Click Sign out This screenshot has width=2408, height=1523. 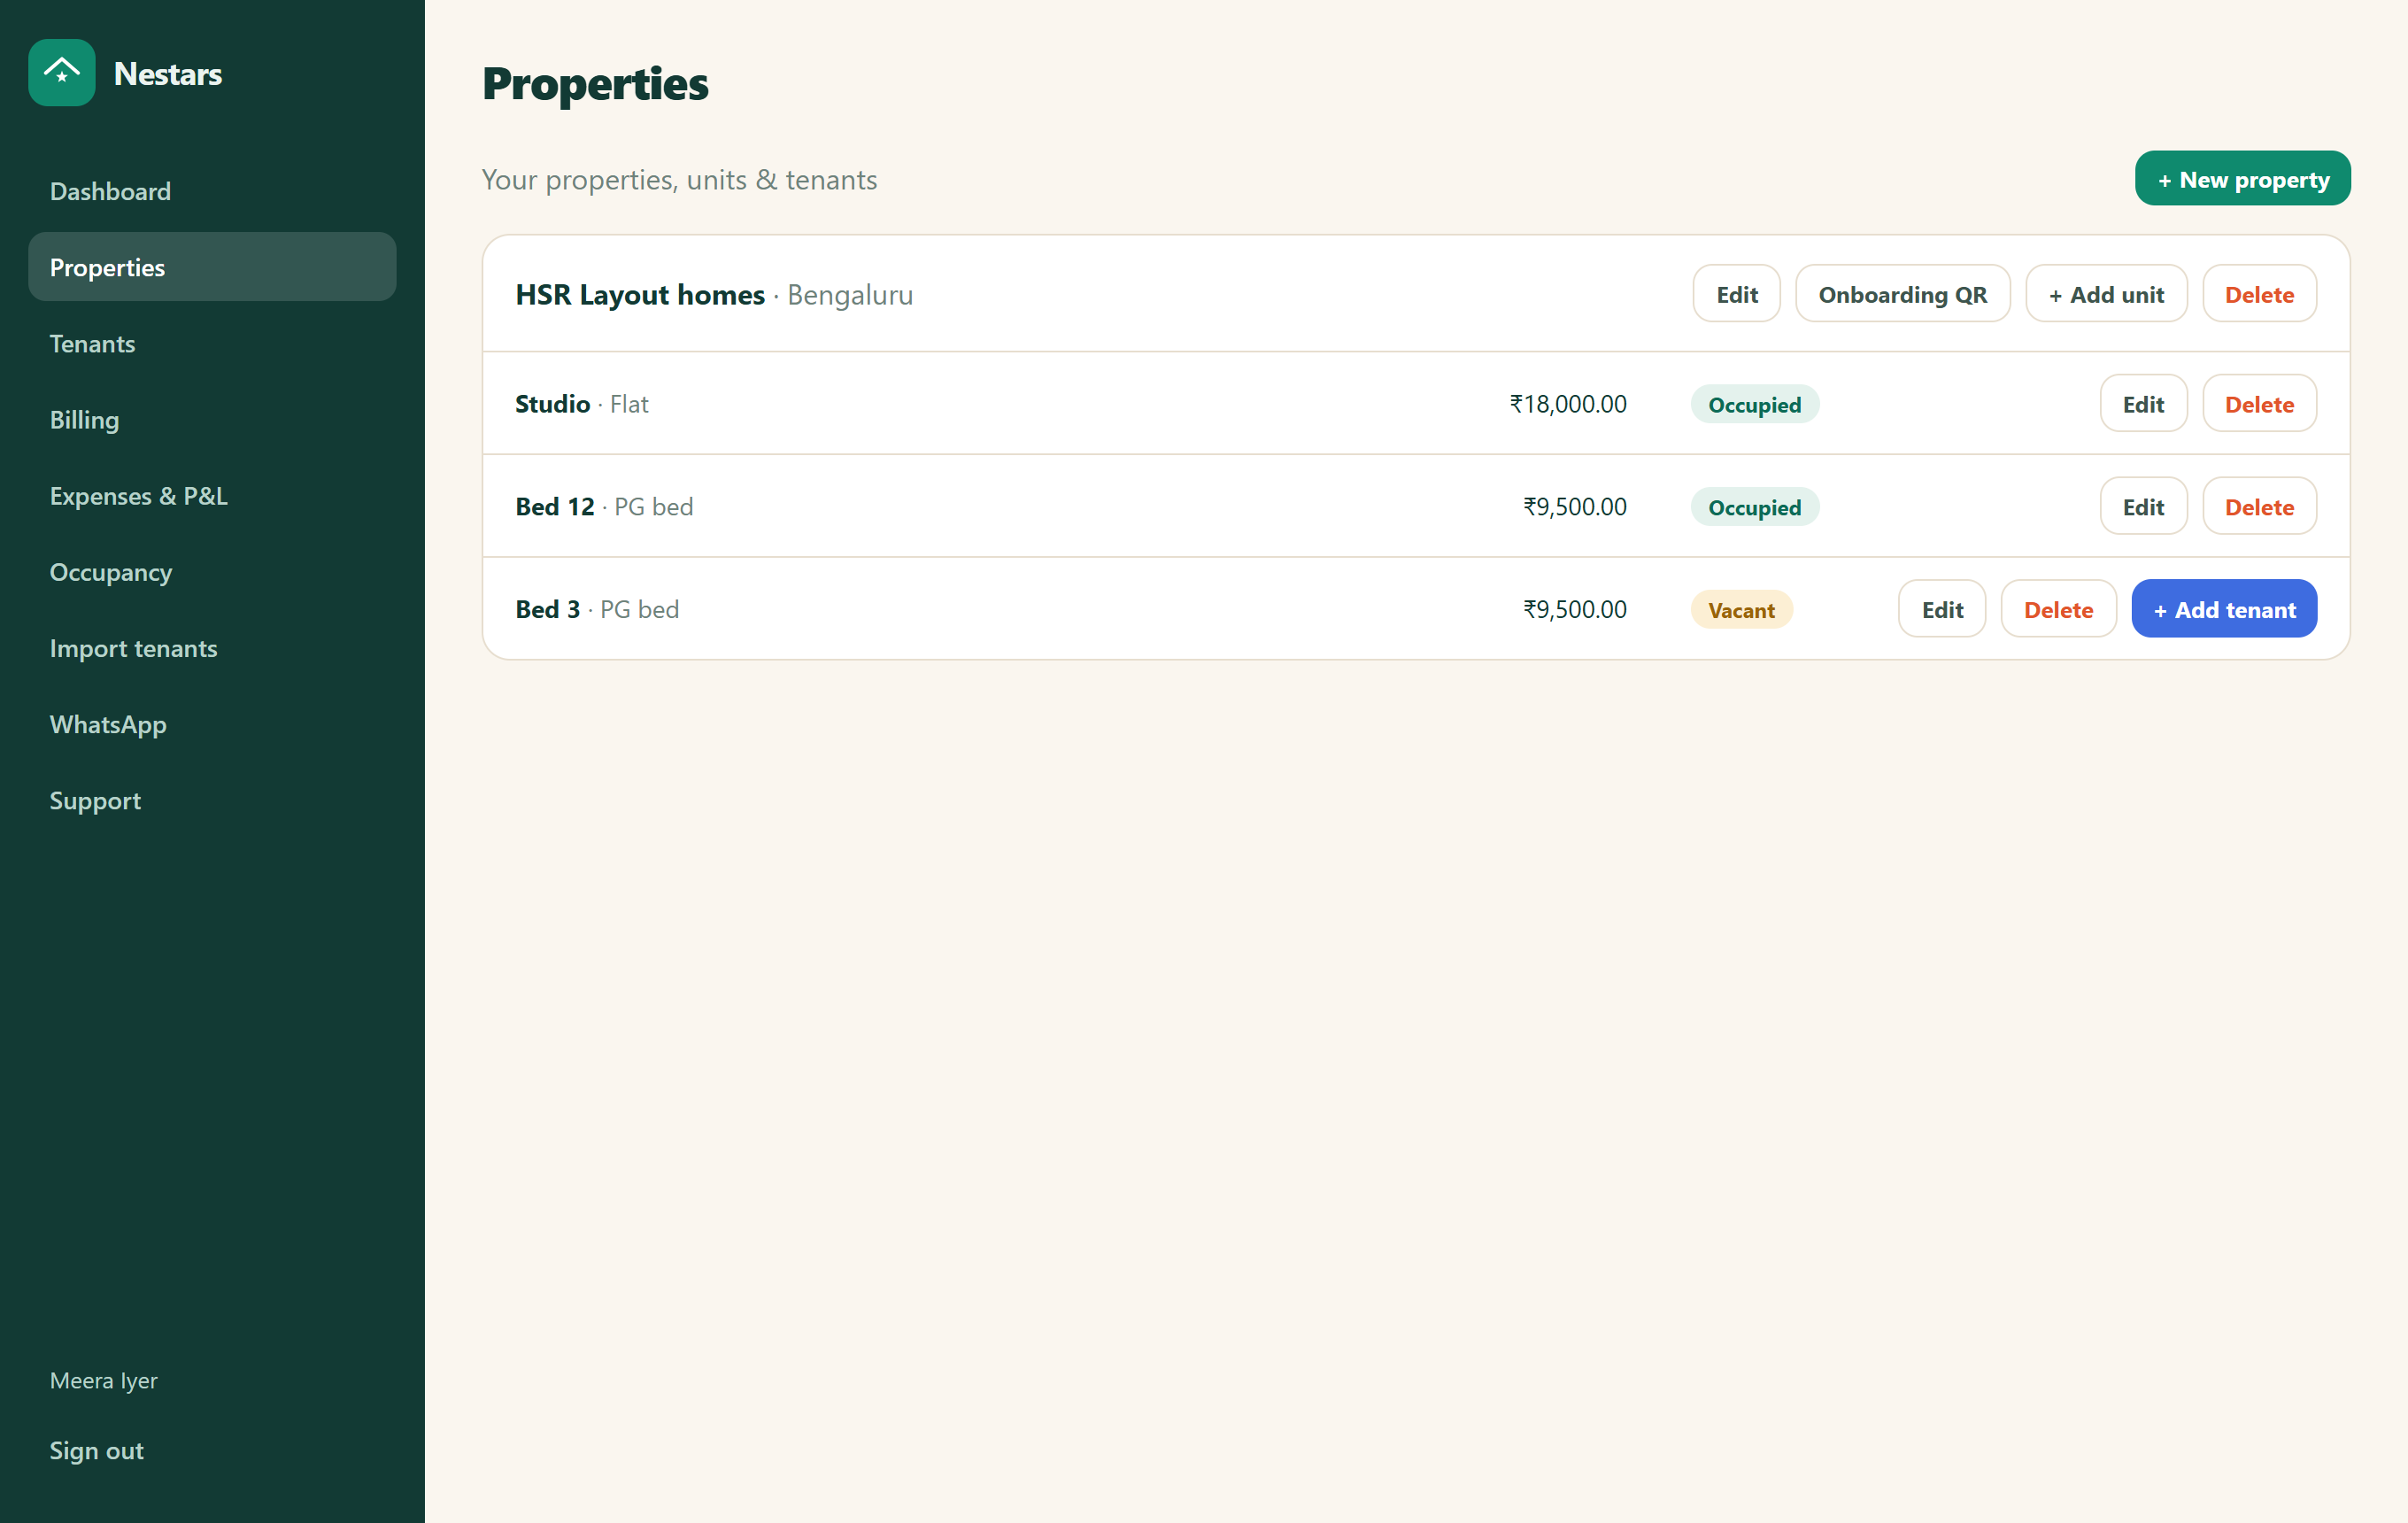[x=97, y=1450]
